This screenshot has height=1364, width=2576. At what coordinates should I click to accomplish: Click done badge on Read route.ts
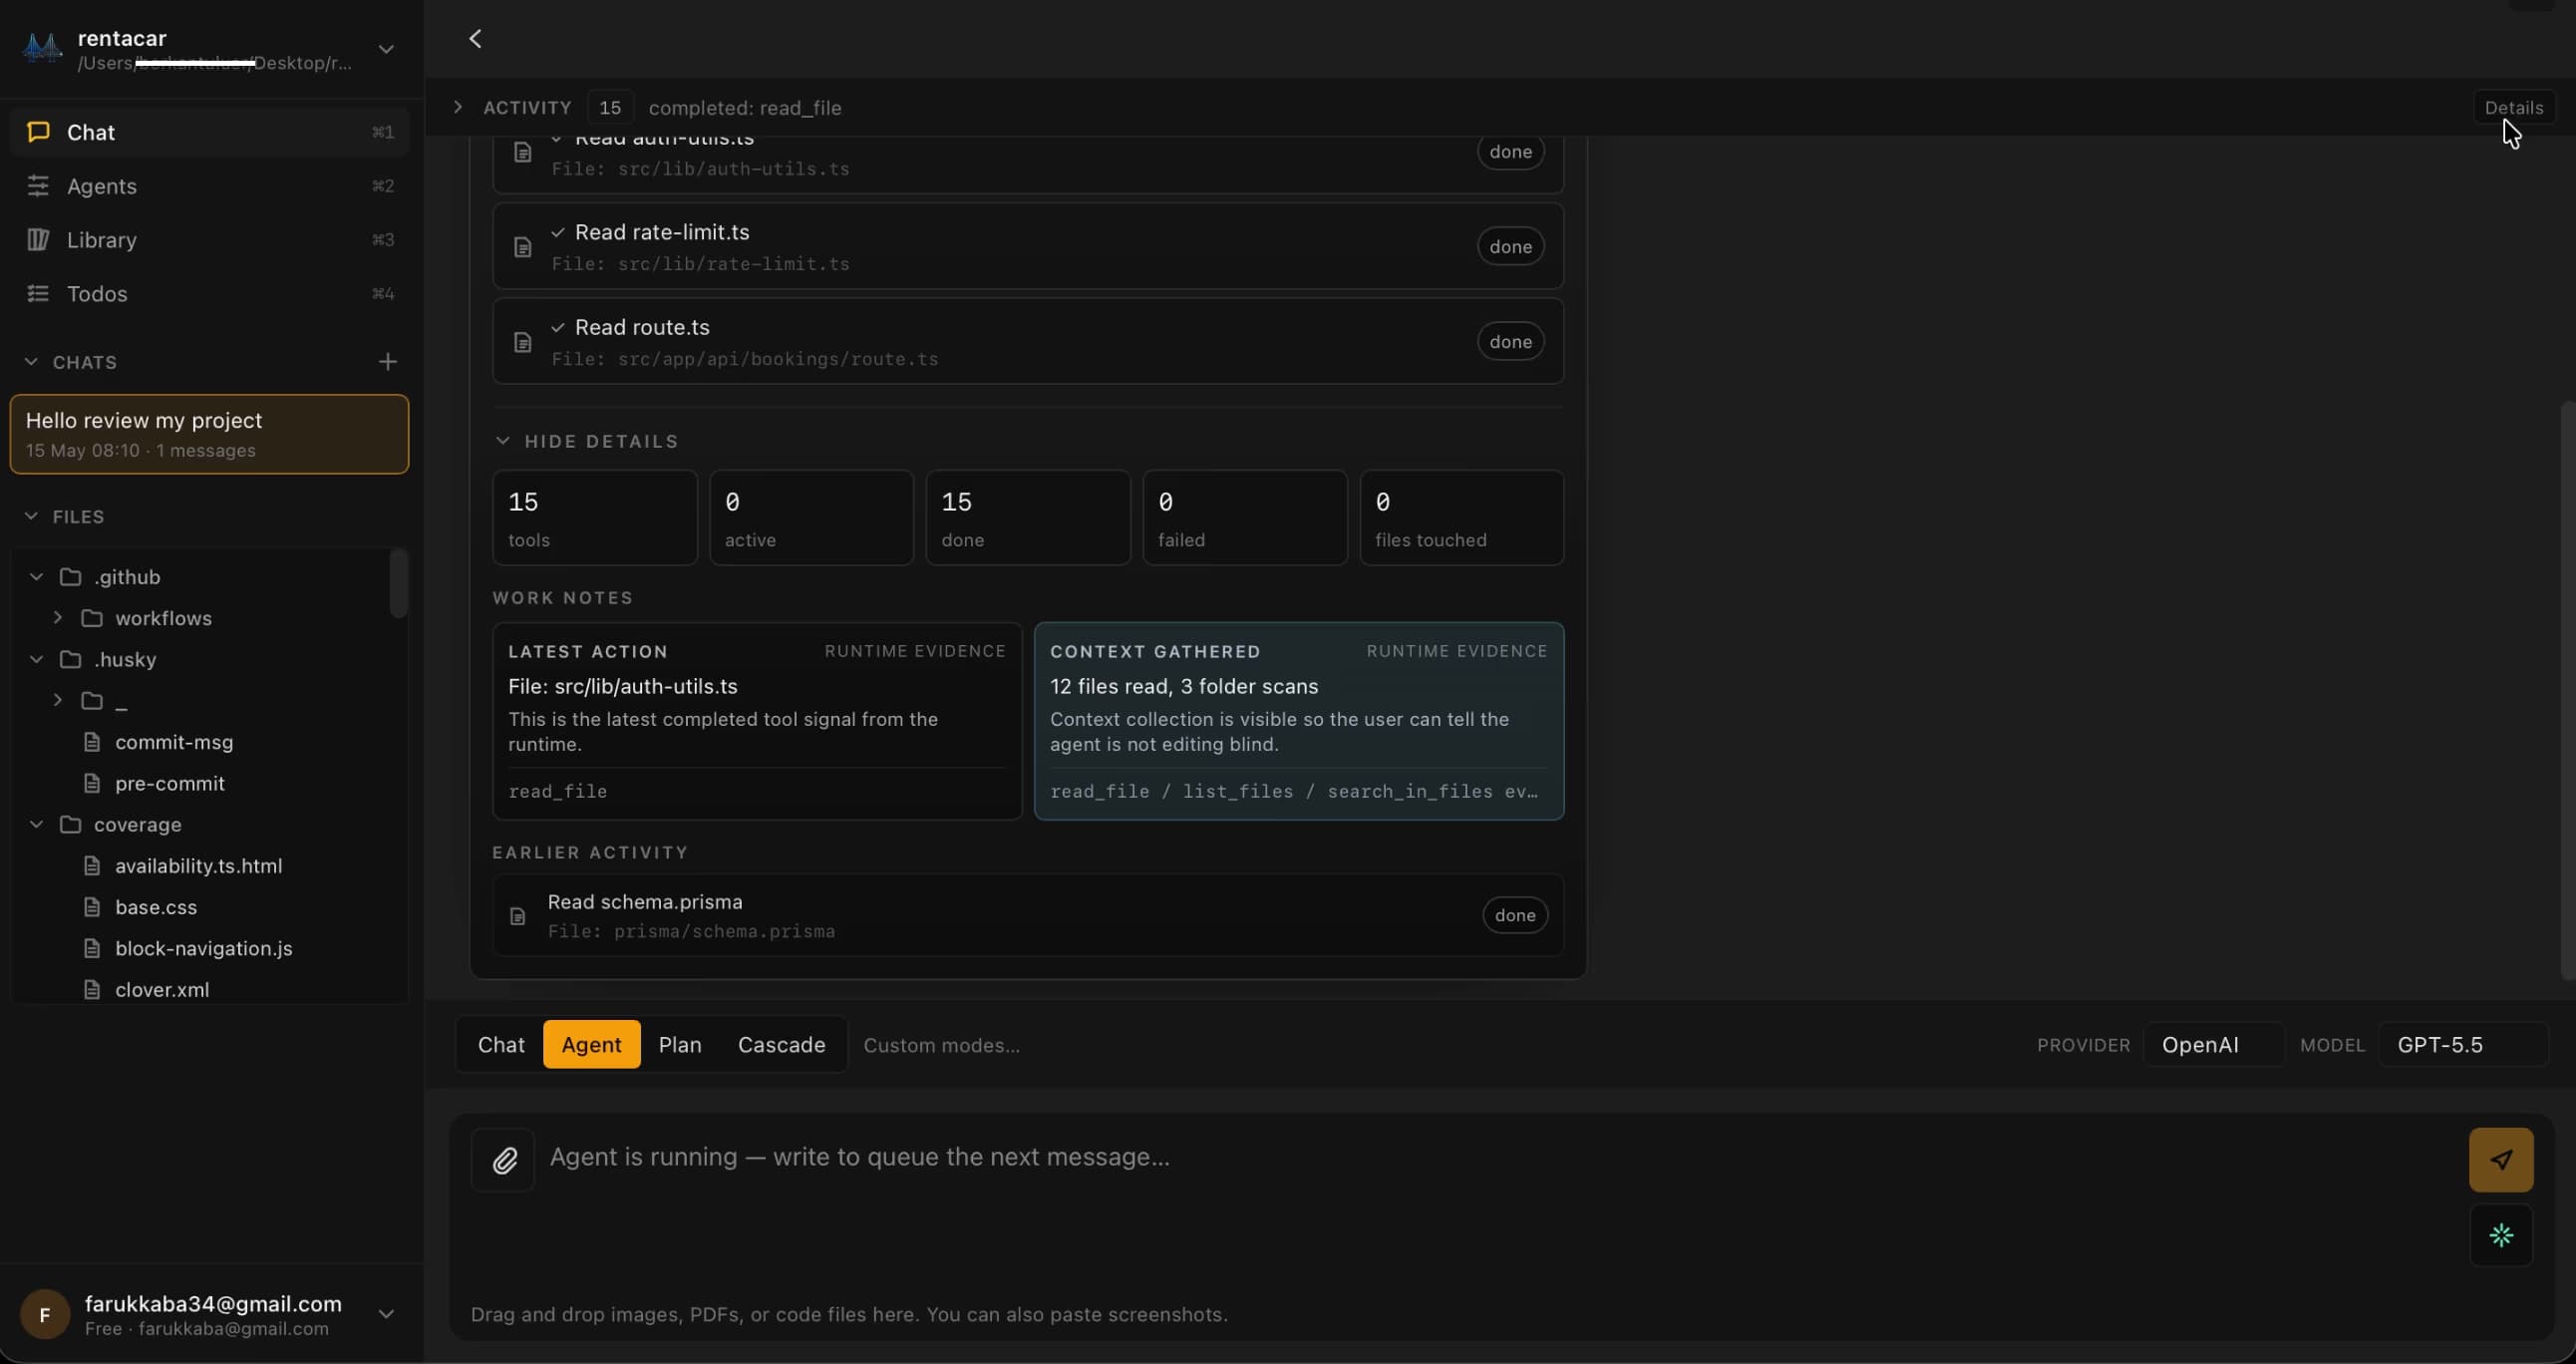pyautogui.click(x=1510, y=342)
